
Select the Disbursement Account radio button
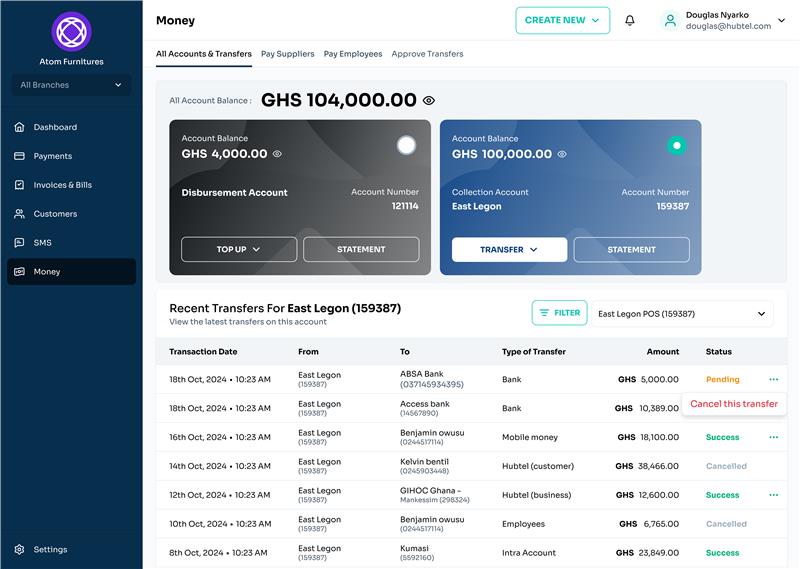pyautogui.click(x=406, y=145)
